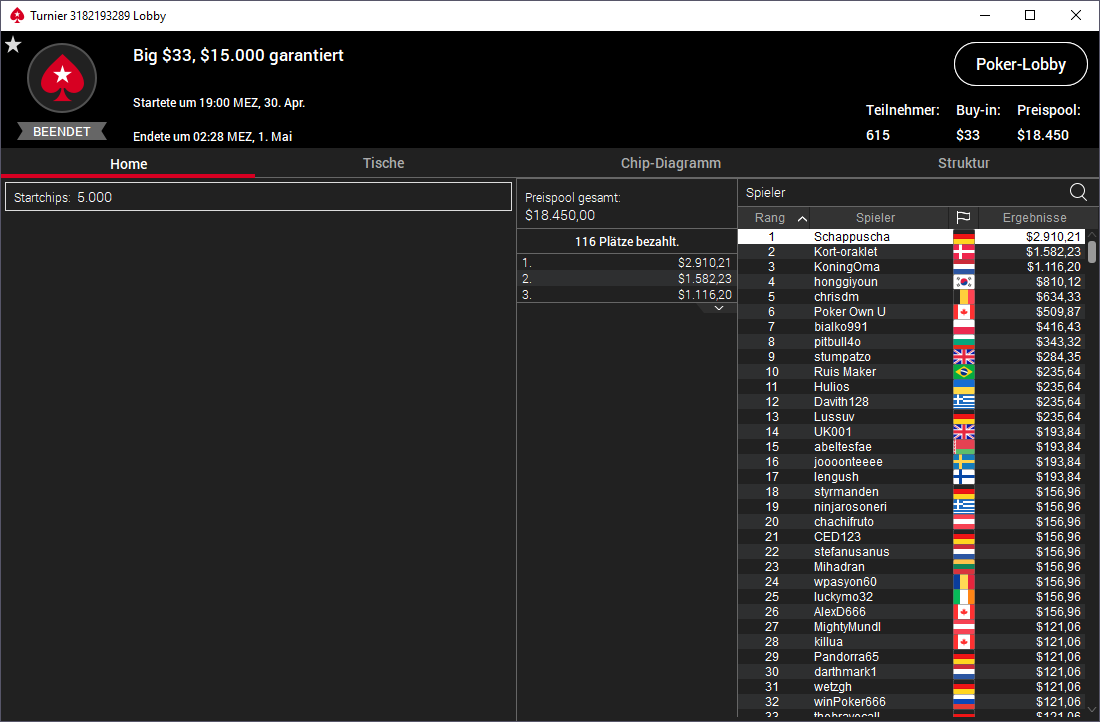Open the Poker-Lobby button
Image resolution: width=1100 pixels, height=722 pixels.
point(1021,65)
